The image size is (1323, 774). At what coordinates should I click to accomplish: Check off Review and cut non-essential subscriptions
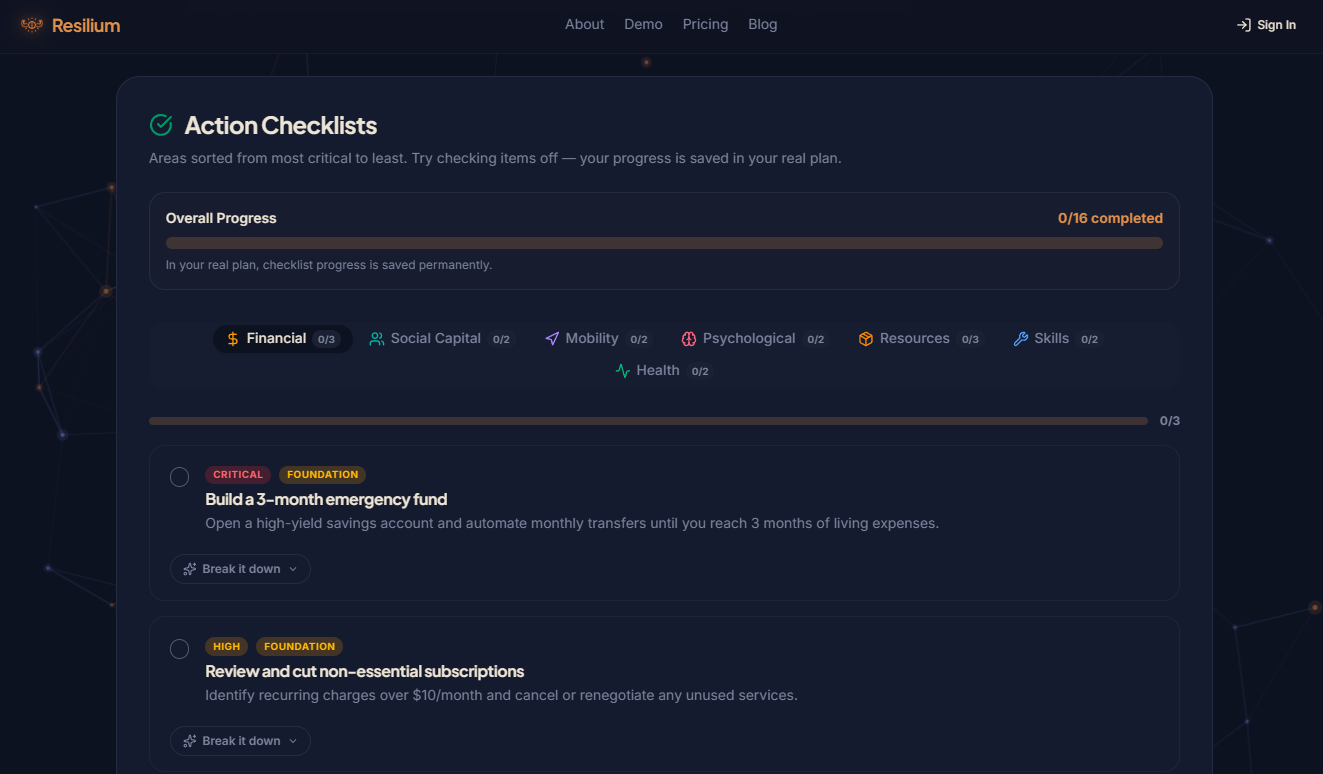pyautogui.click(x=180, y=649)
